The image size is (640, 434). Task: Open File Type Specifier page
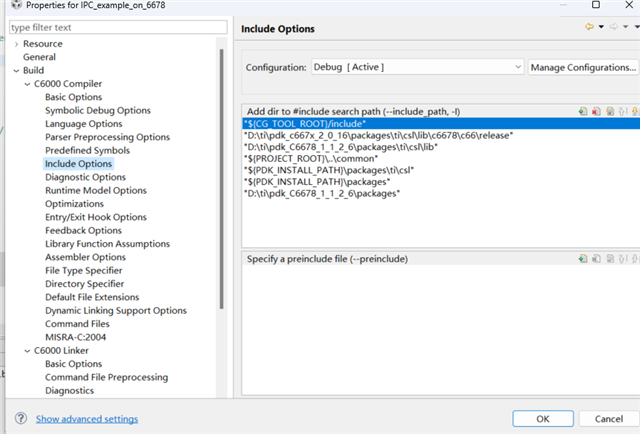click(x=84, y=270)
